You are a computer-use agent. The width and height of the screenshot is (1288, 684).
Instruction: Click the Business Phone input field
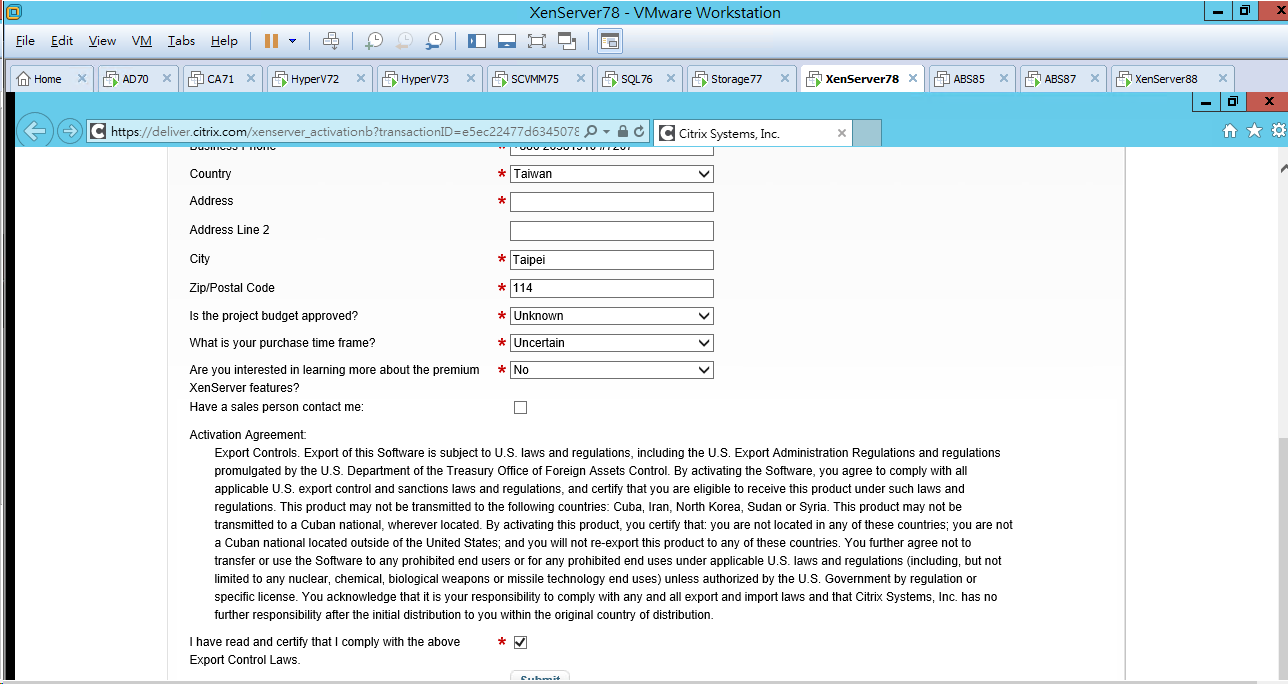(x=612, y=150)
